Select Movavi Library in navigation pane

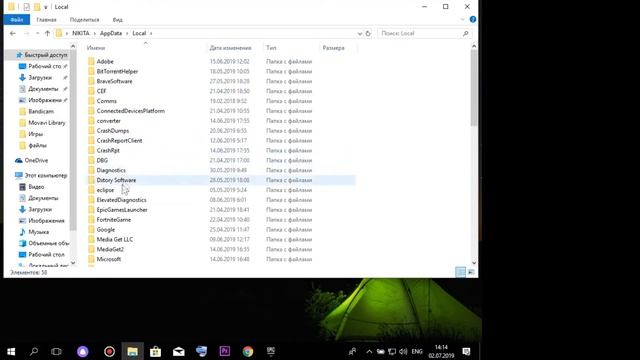coord(47,123)
